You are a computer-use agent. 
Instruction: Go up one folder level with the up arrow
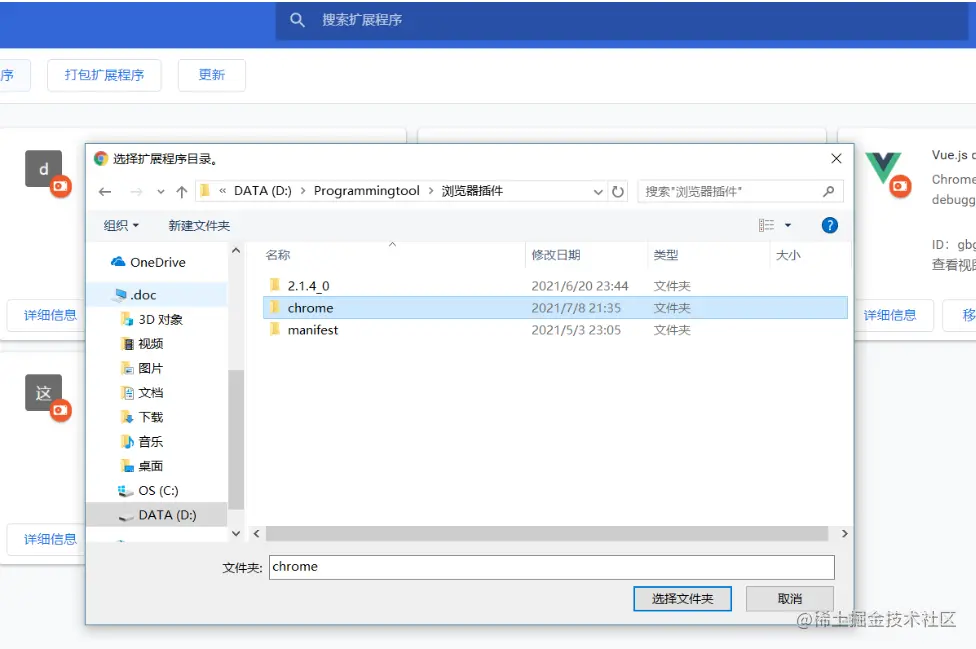[x=182, y=192]
